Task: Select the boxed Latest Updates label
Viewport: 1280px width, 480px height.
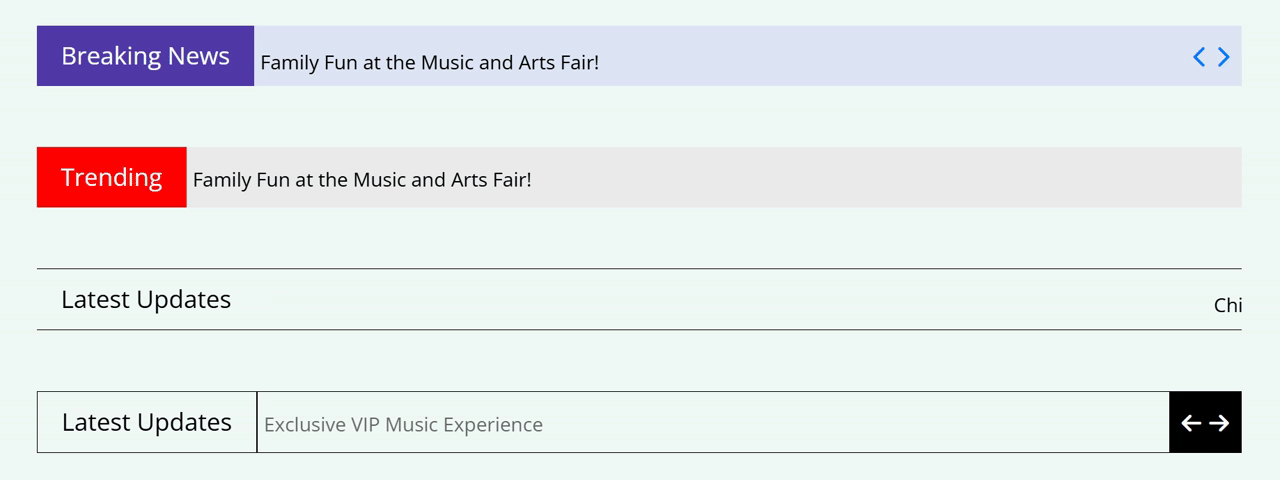Action: tap(147, 422)
